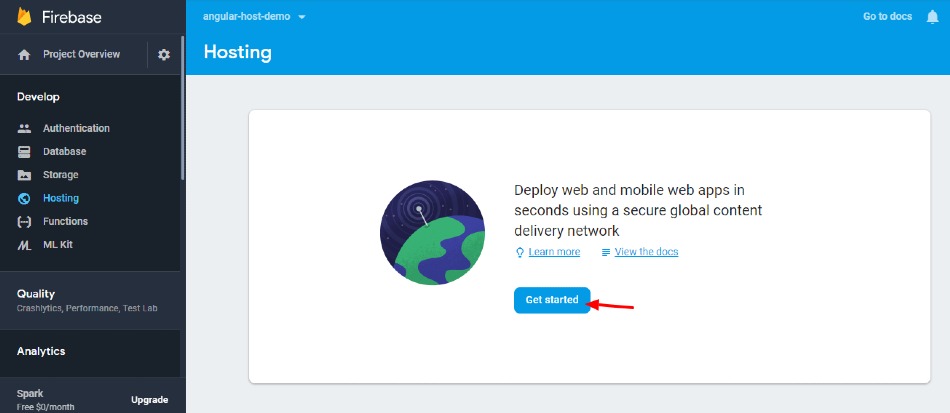The width and height of the screenshot is (950, 413).
Task: Open the View the docs link
Action: pyautogui.click(x=646, y=252)
